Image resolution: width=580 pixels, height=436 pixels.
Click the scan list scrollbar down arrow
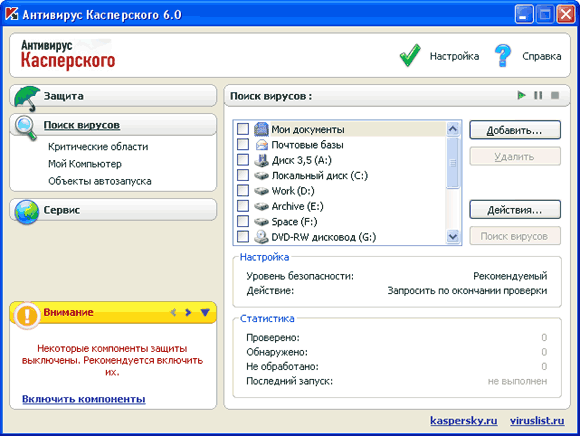(453, 236)
